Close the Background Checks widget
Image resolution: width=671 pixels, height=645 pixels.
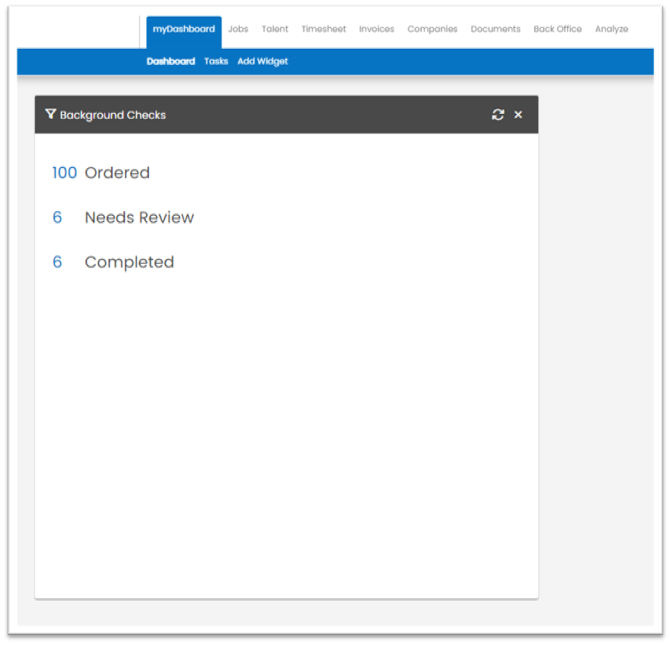pyautogui.click(x=518, y=115)
